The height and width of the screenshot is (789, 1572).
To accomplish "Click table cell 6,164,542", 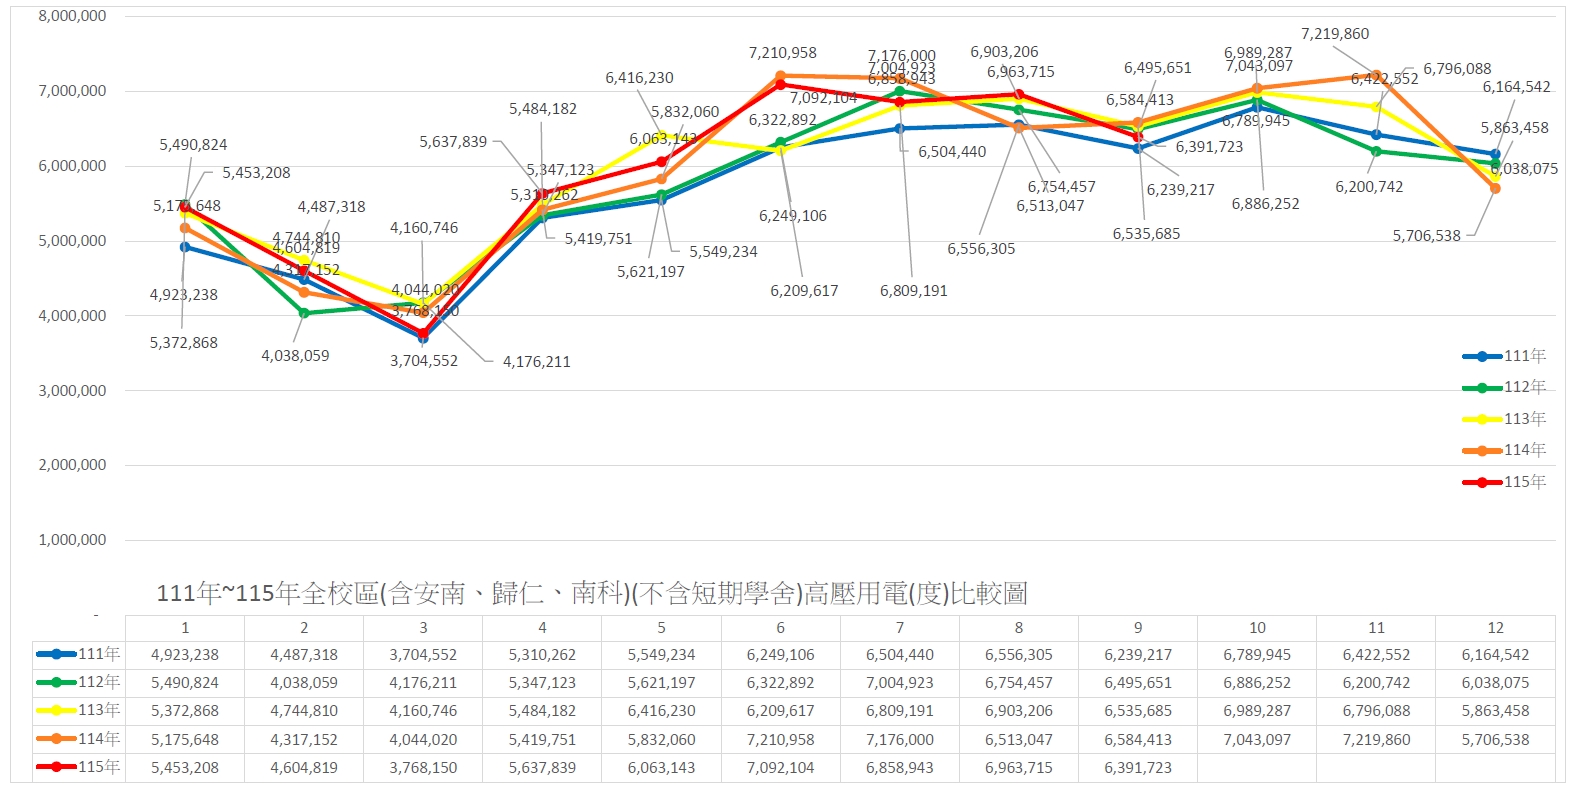I will pos(1495,655).
